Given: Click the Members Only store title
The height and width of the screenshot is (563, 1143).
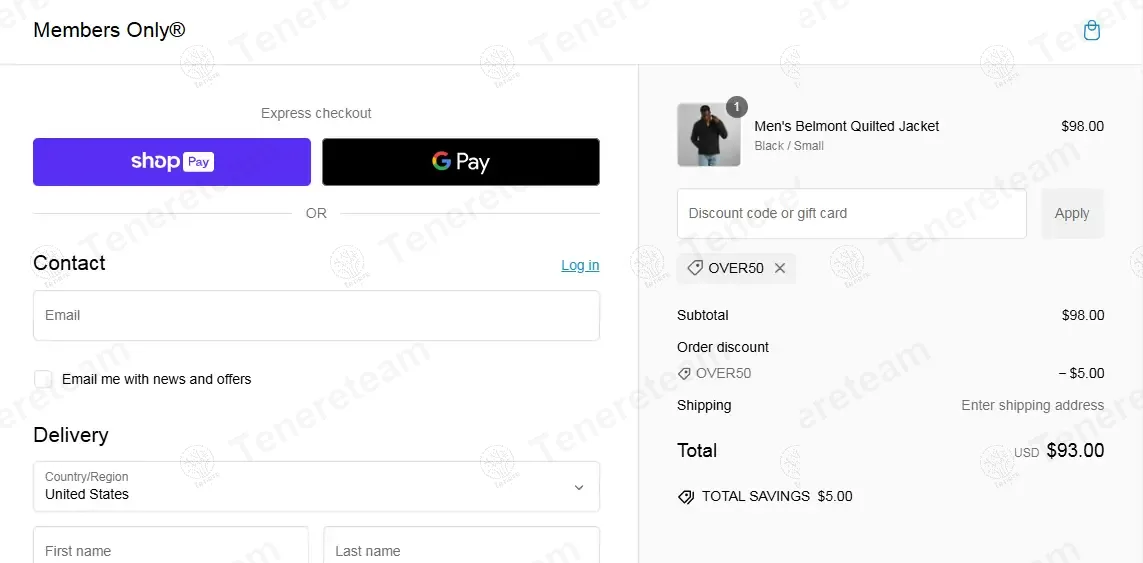Looking at the screenshot, I should pos(109,30).
